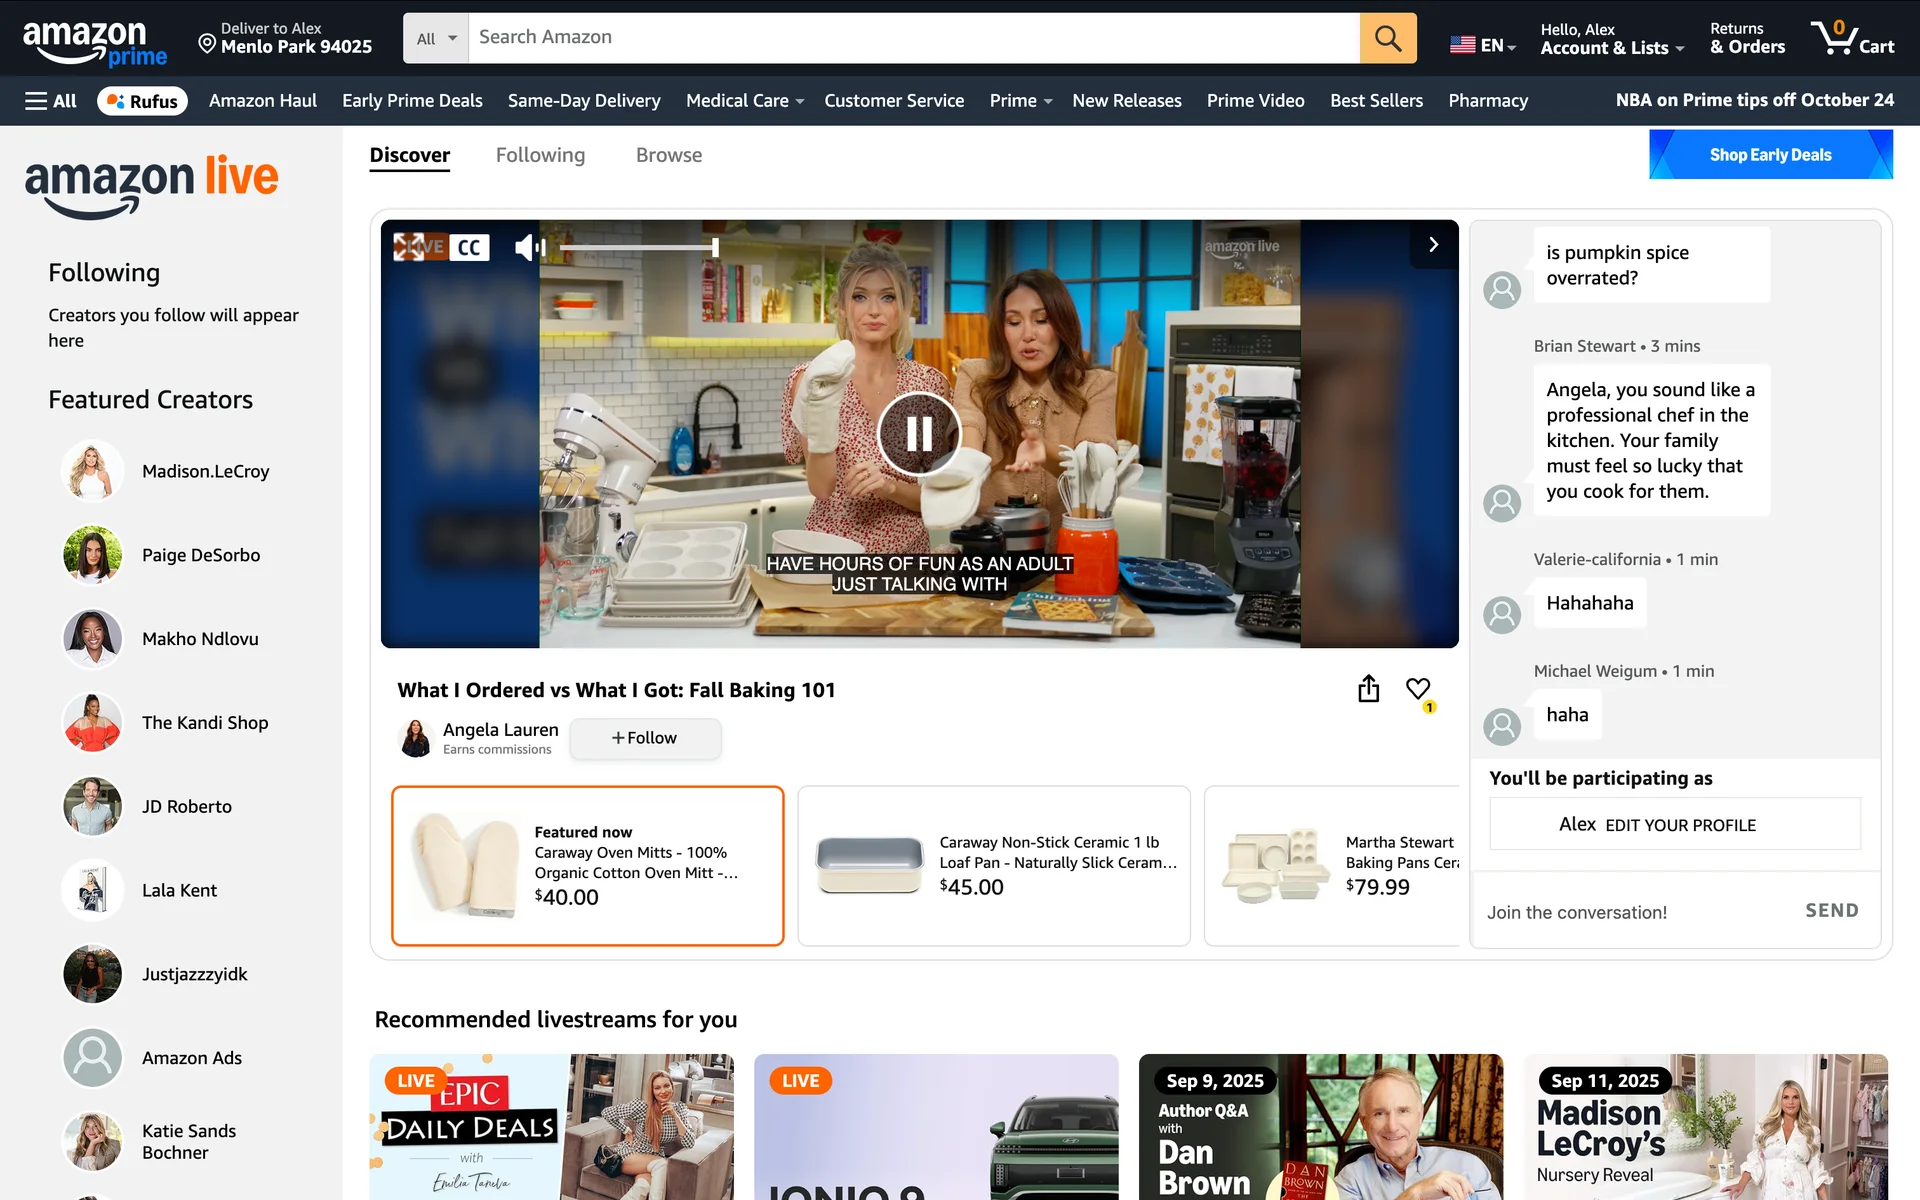Click the share icon below video
1920x1200 pixels.
click(1368, 689)
